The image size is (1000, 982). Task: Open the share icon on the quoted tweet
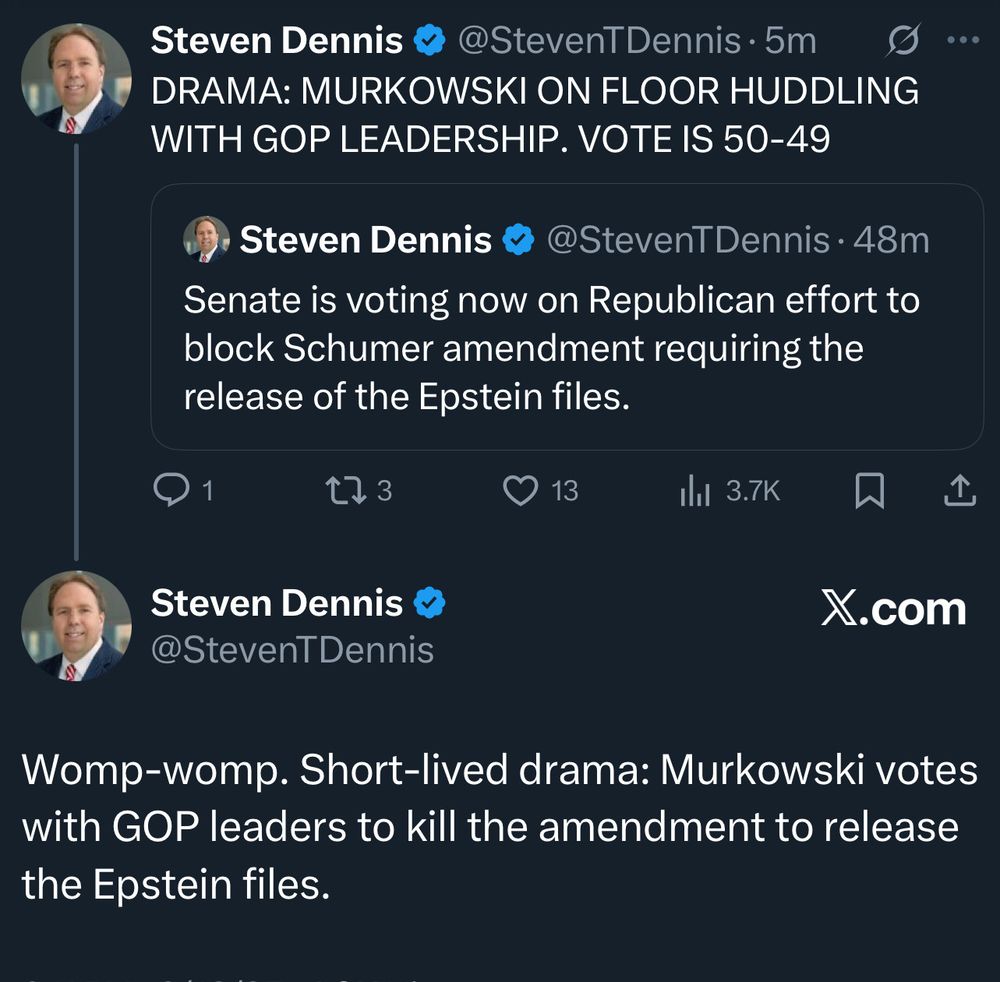[x=958, y=489]
